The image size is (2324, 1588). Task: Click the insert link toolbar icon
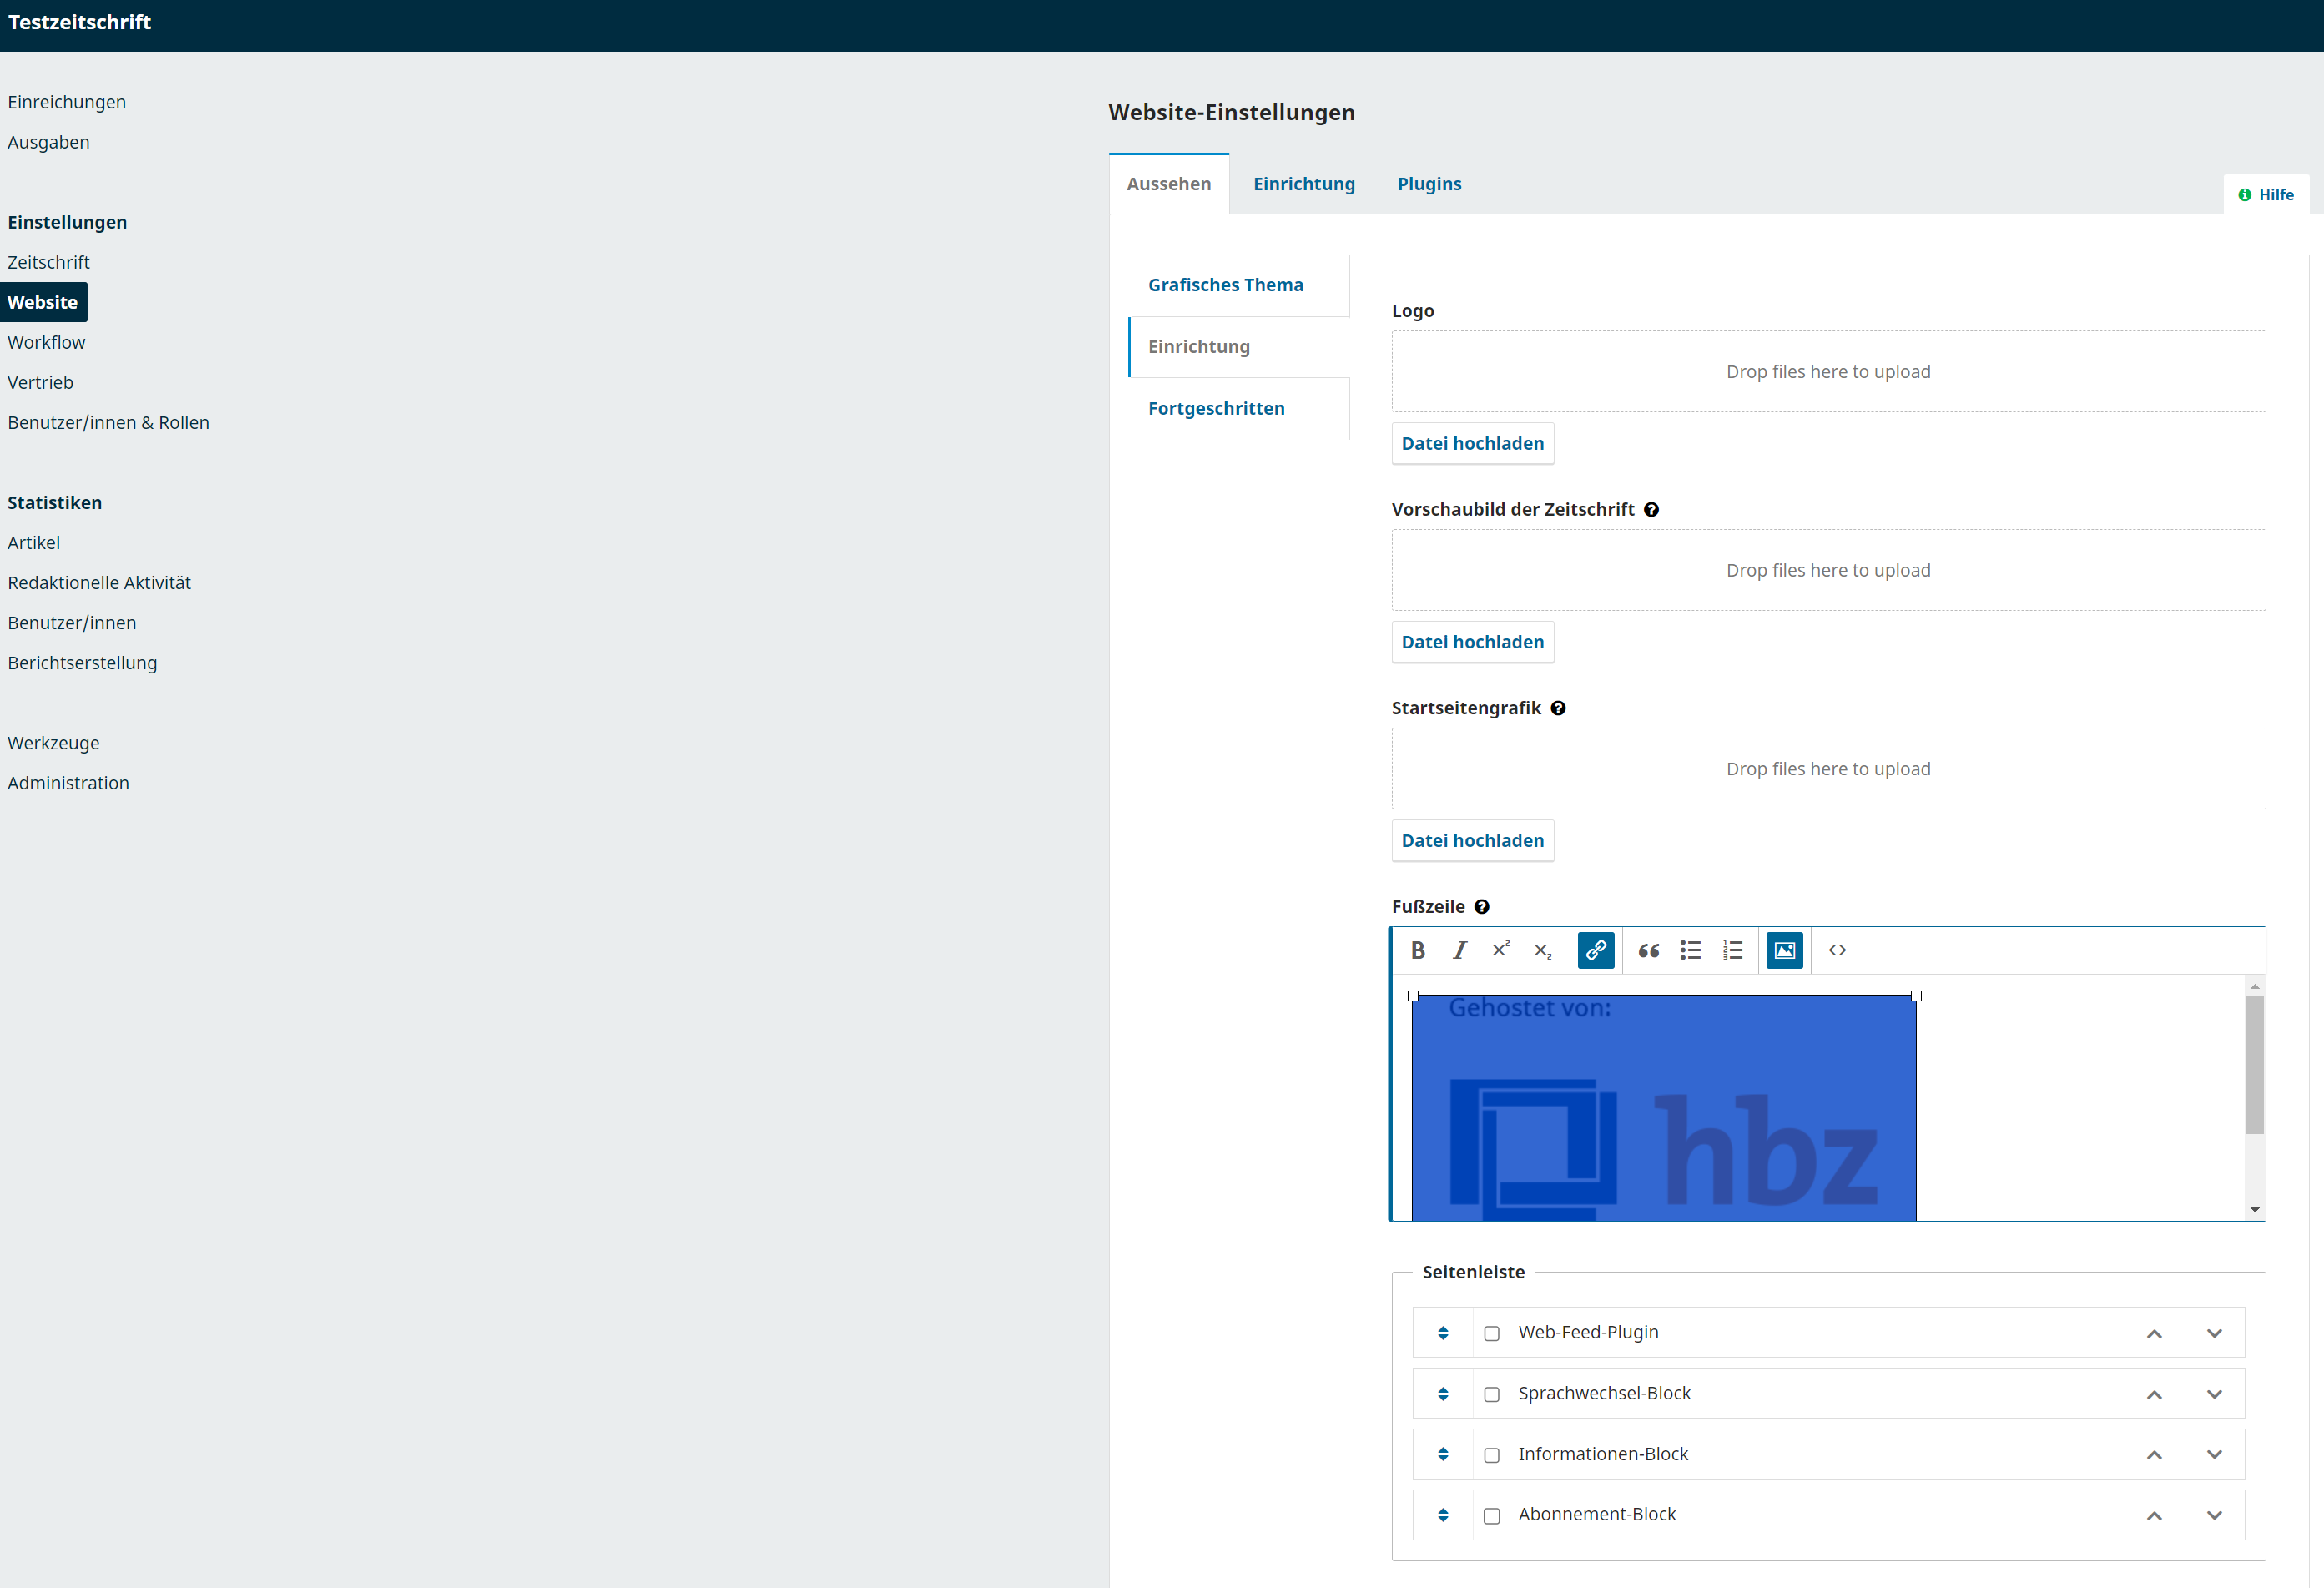click(1595, 950)
